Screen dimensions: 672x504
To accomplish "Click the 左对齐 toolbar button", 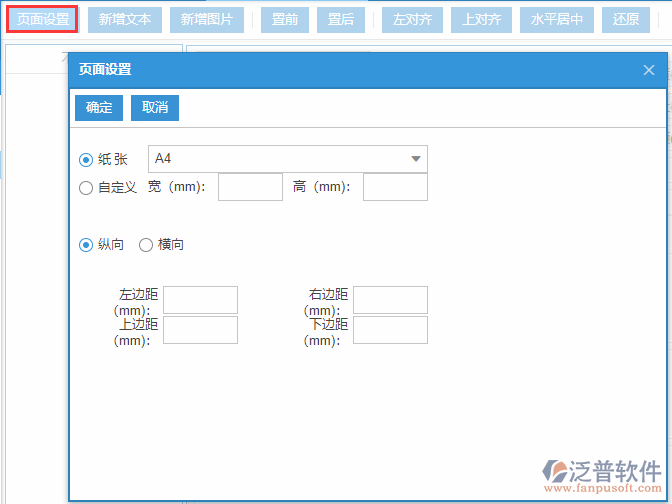I will pyautogui.click(x=412, y=20).
